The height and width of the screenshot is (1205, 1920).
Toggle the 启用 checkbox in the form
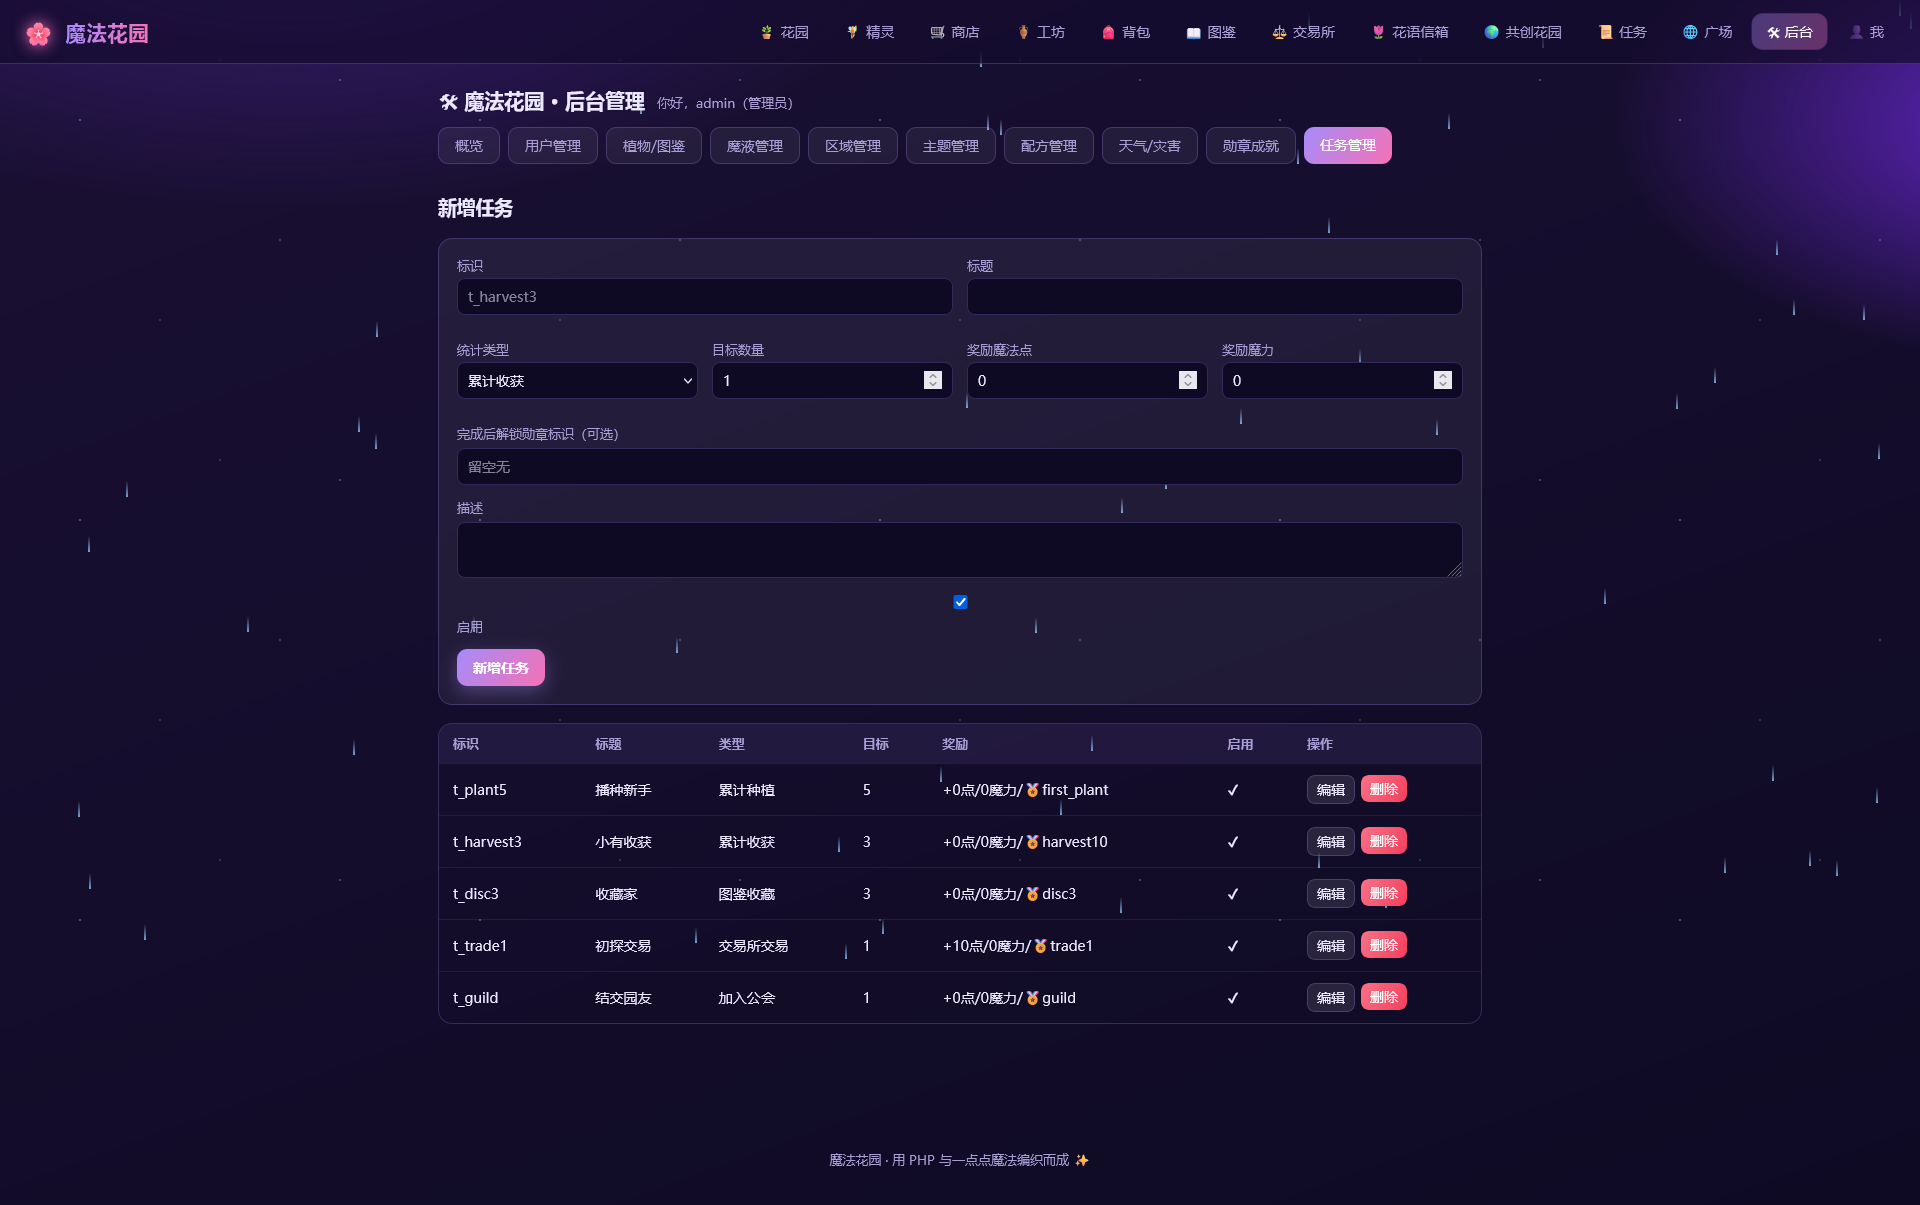coord(960,602)
